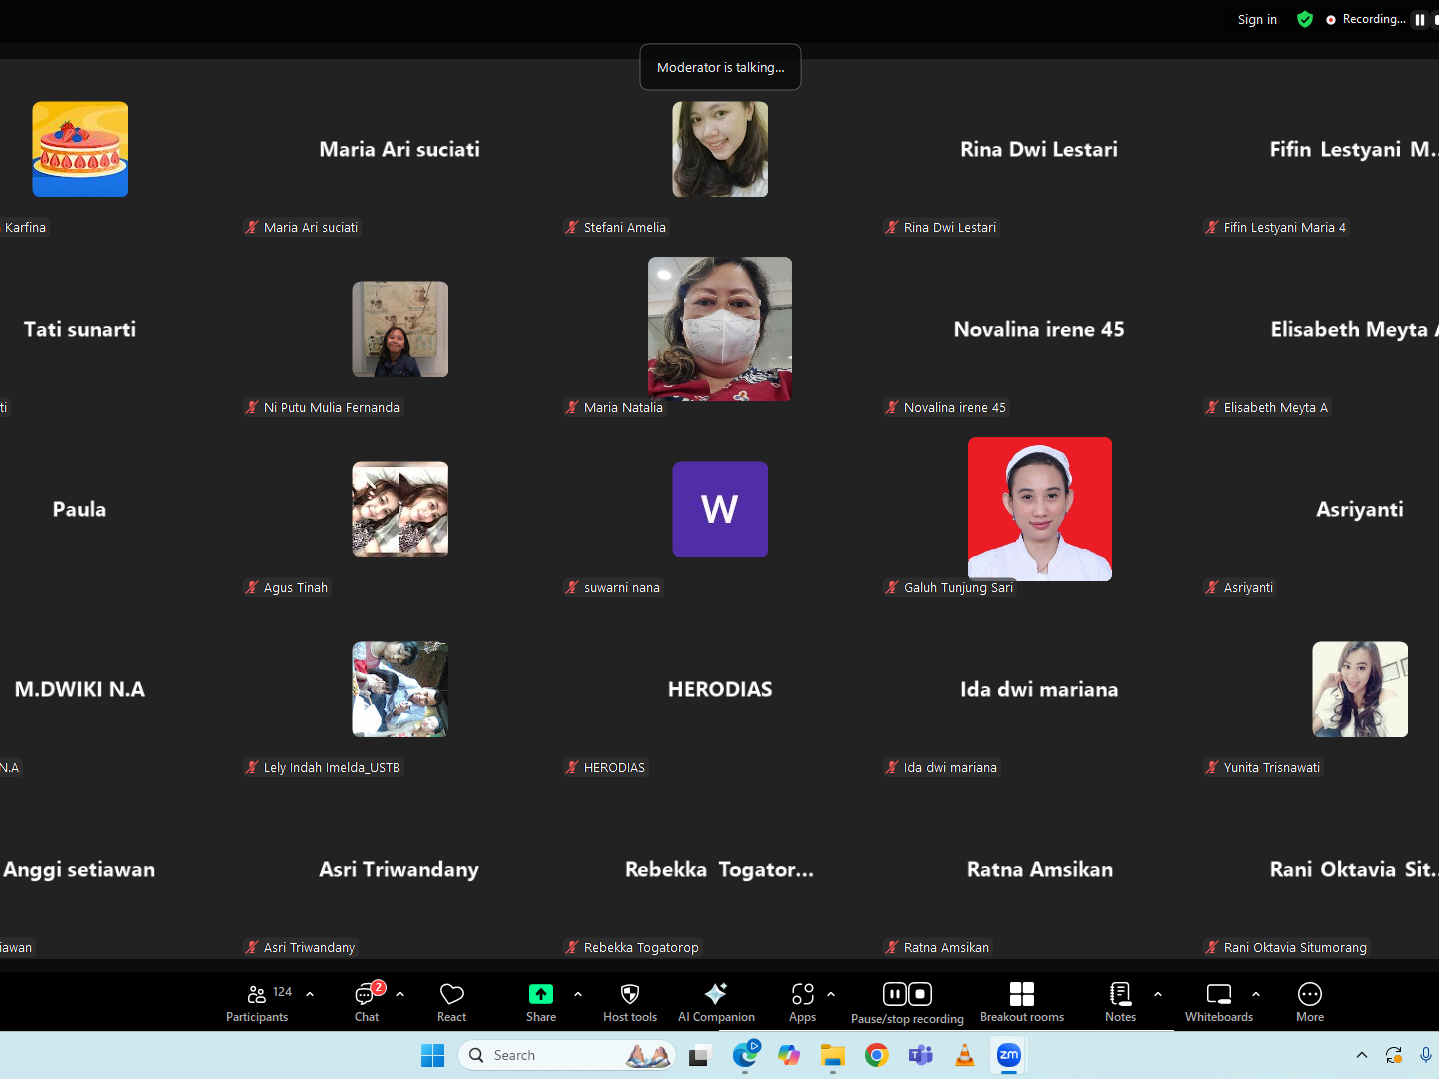Open the Chat panel
Screen dimensions: 1439x1079
click(367, 1002)
